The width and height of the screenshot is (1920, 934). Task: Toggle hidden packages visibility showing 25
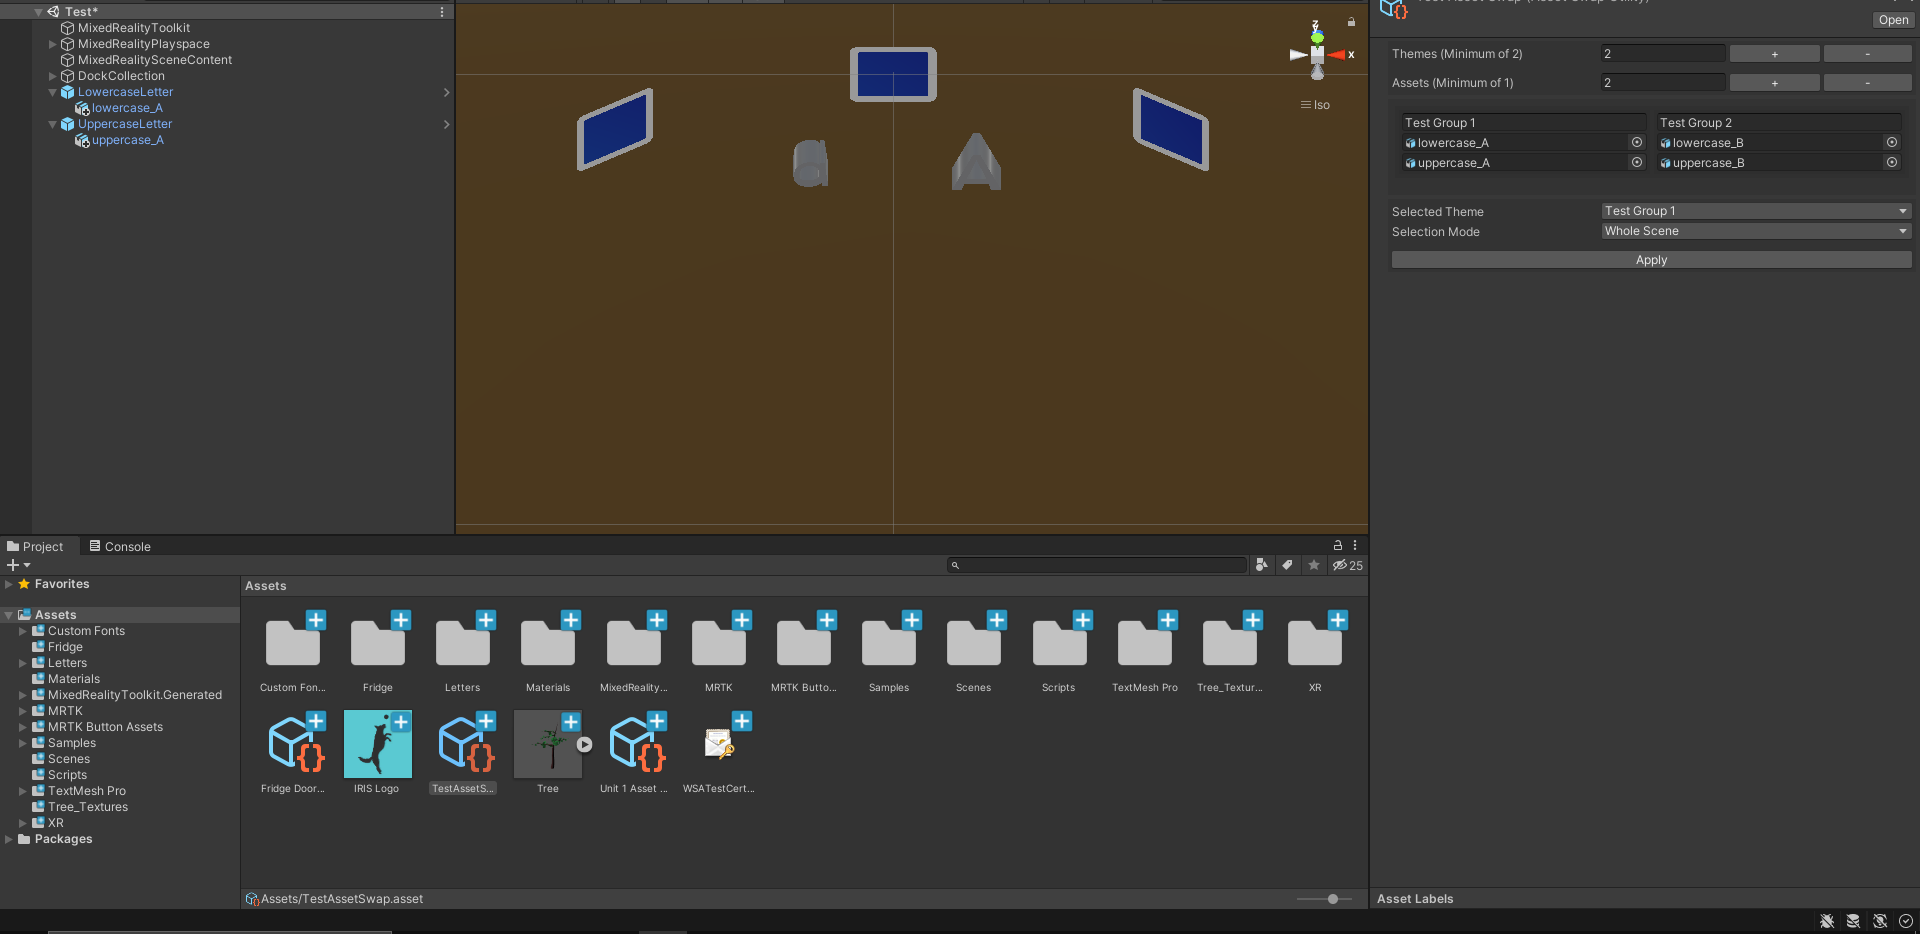coord(1348,565)
